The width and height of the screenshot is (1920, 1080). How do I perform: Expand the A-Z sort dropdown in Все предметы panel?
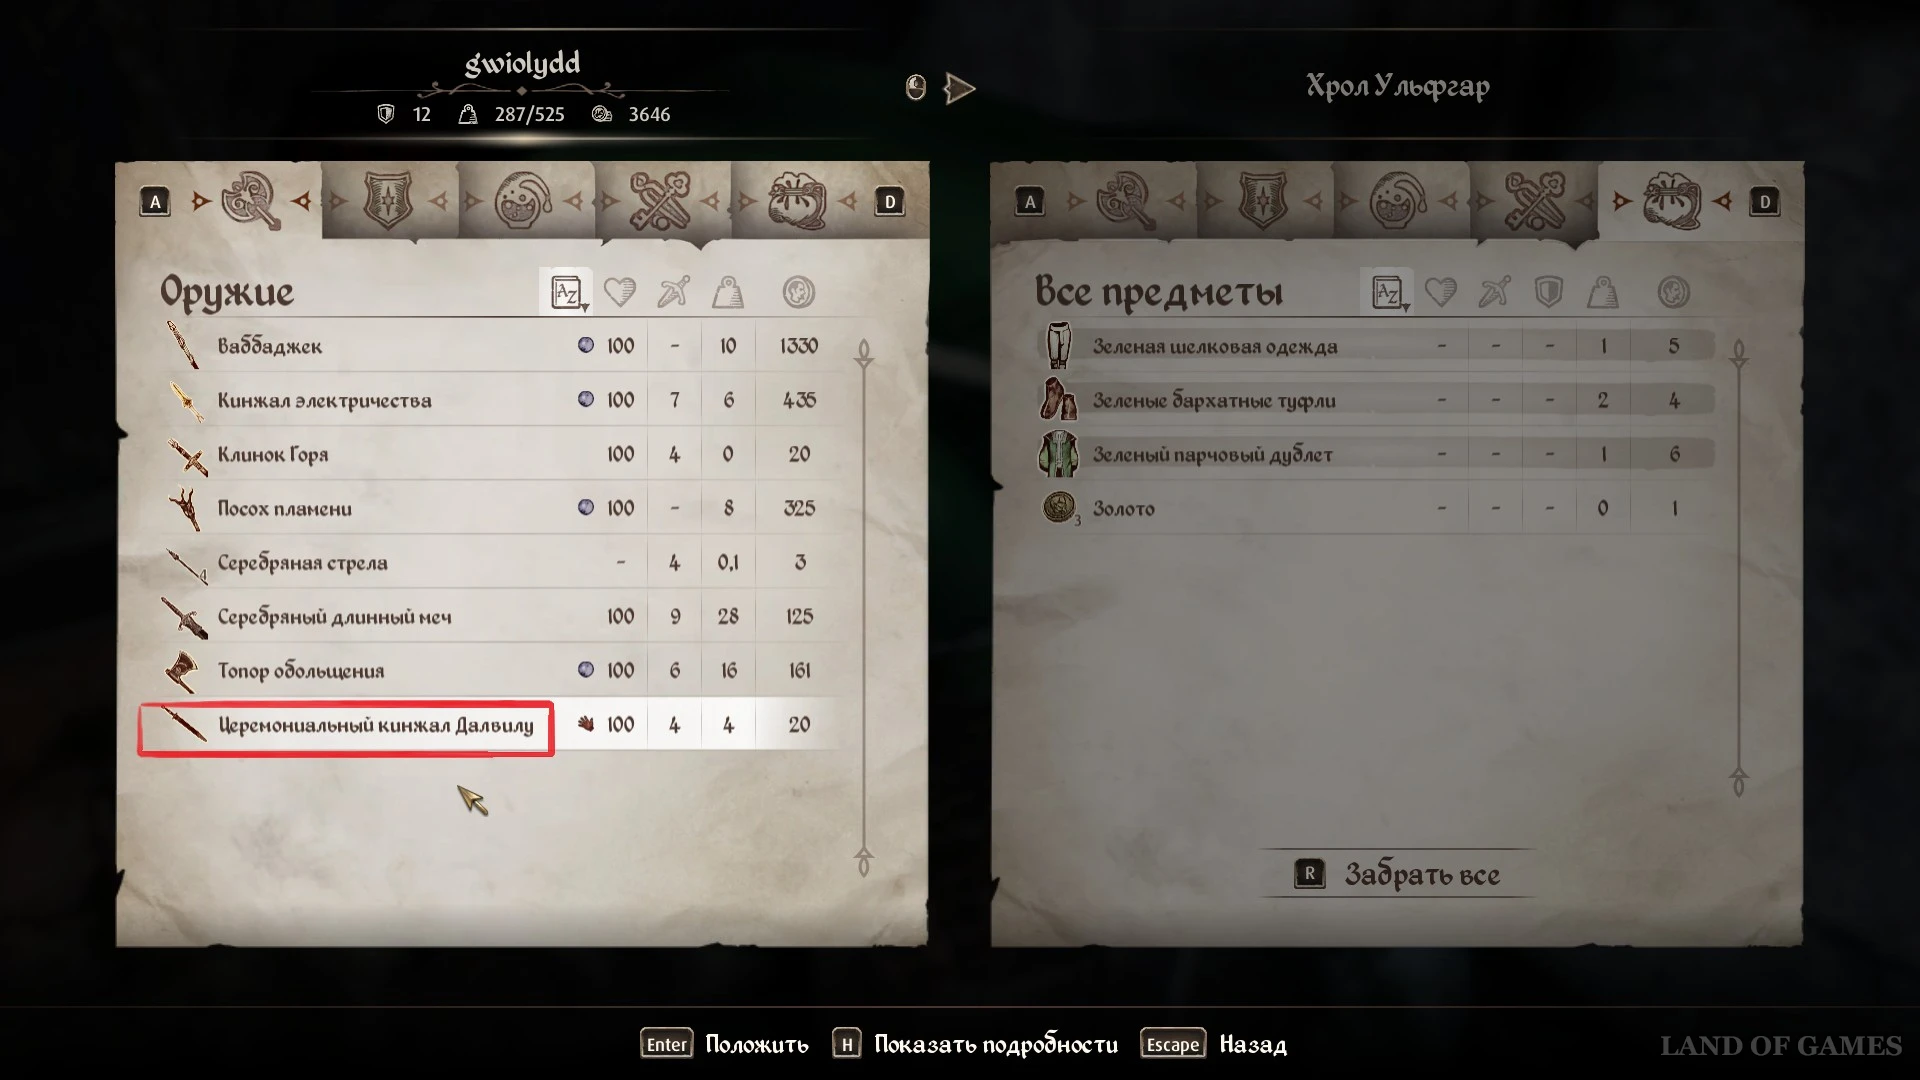click(1387, 292)
